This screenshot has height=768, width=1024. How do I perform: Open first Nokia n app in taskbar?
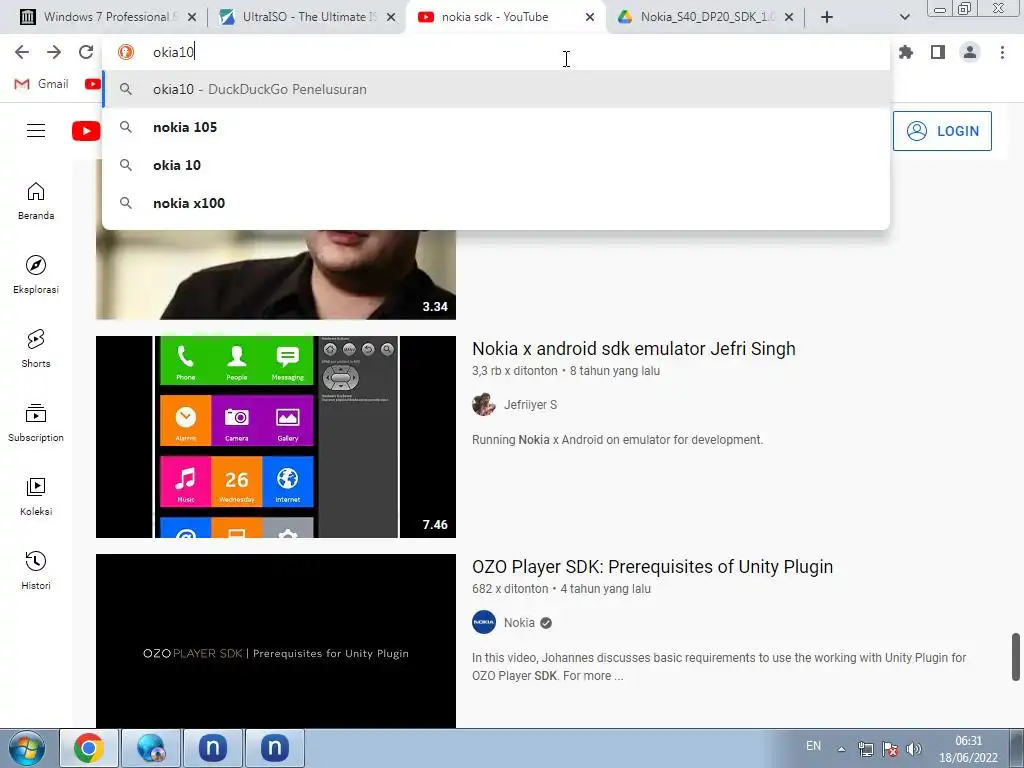213,748
